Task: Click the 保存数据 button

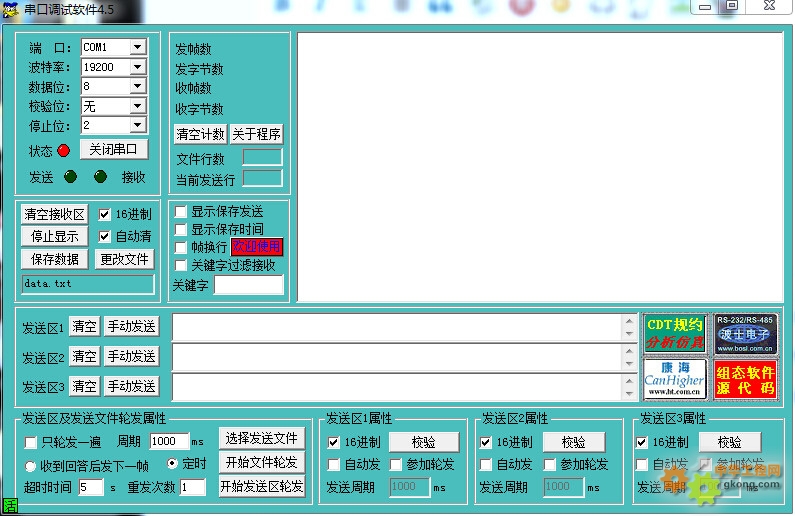Action: tap(54, 260)
